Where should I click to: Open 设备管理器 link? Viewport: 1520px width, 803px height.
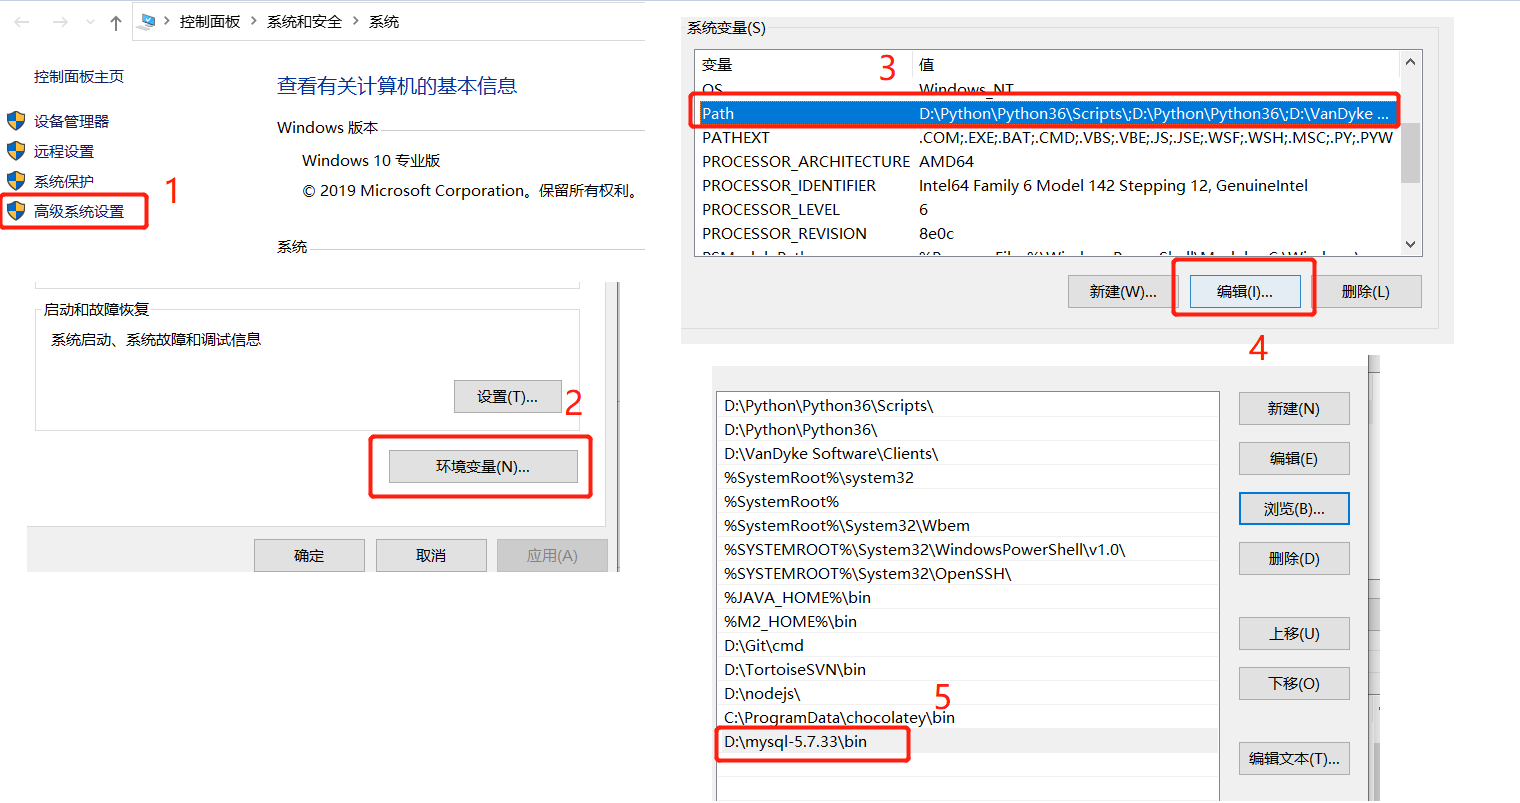click(x=72, y=121)
